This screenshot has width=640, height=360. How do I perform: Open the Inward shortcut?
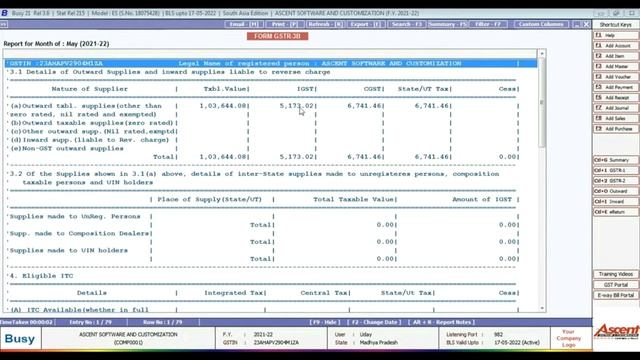coord(616,201)
